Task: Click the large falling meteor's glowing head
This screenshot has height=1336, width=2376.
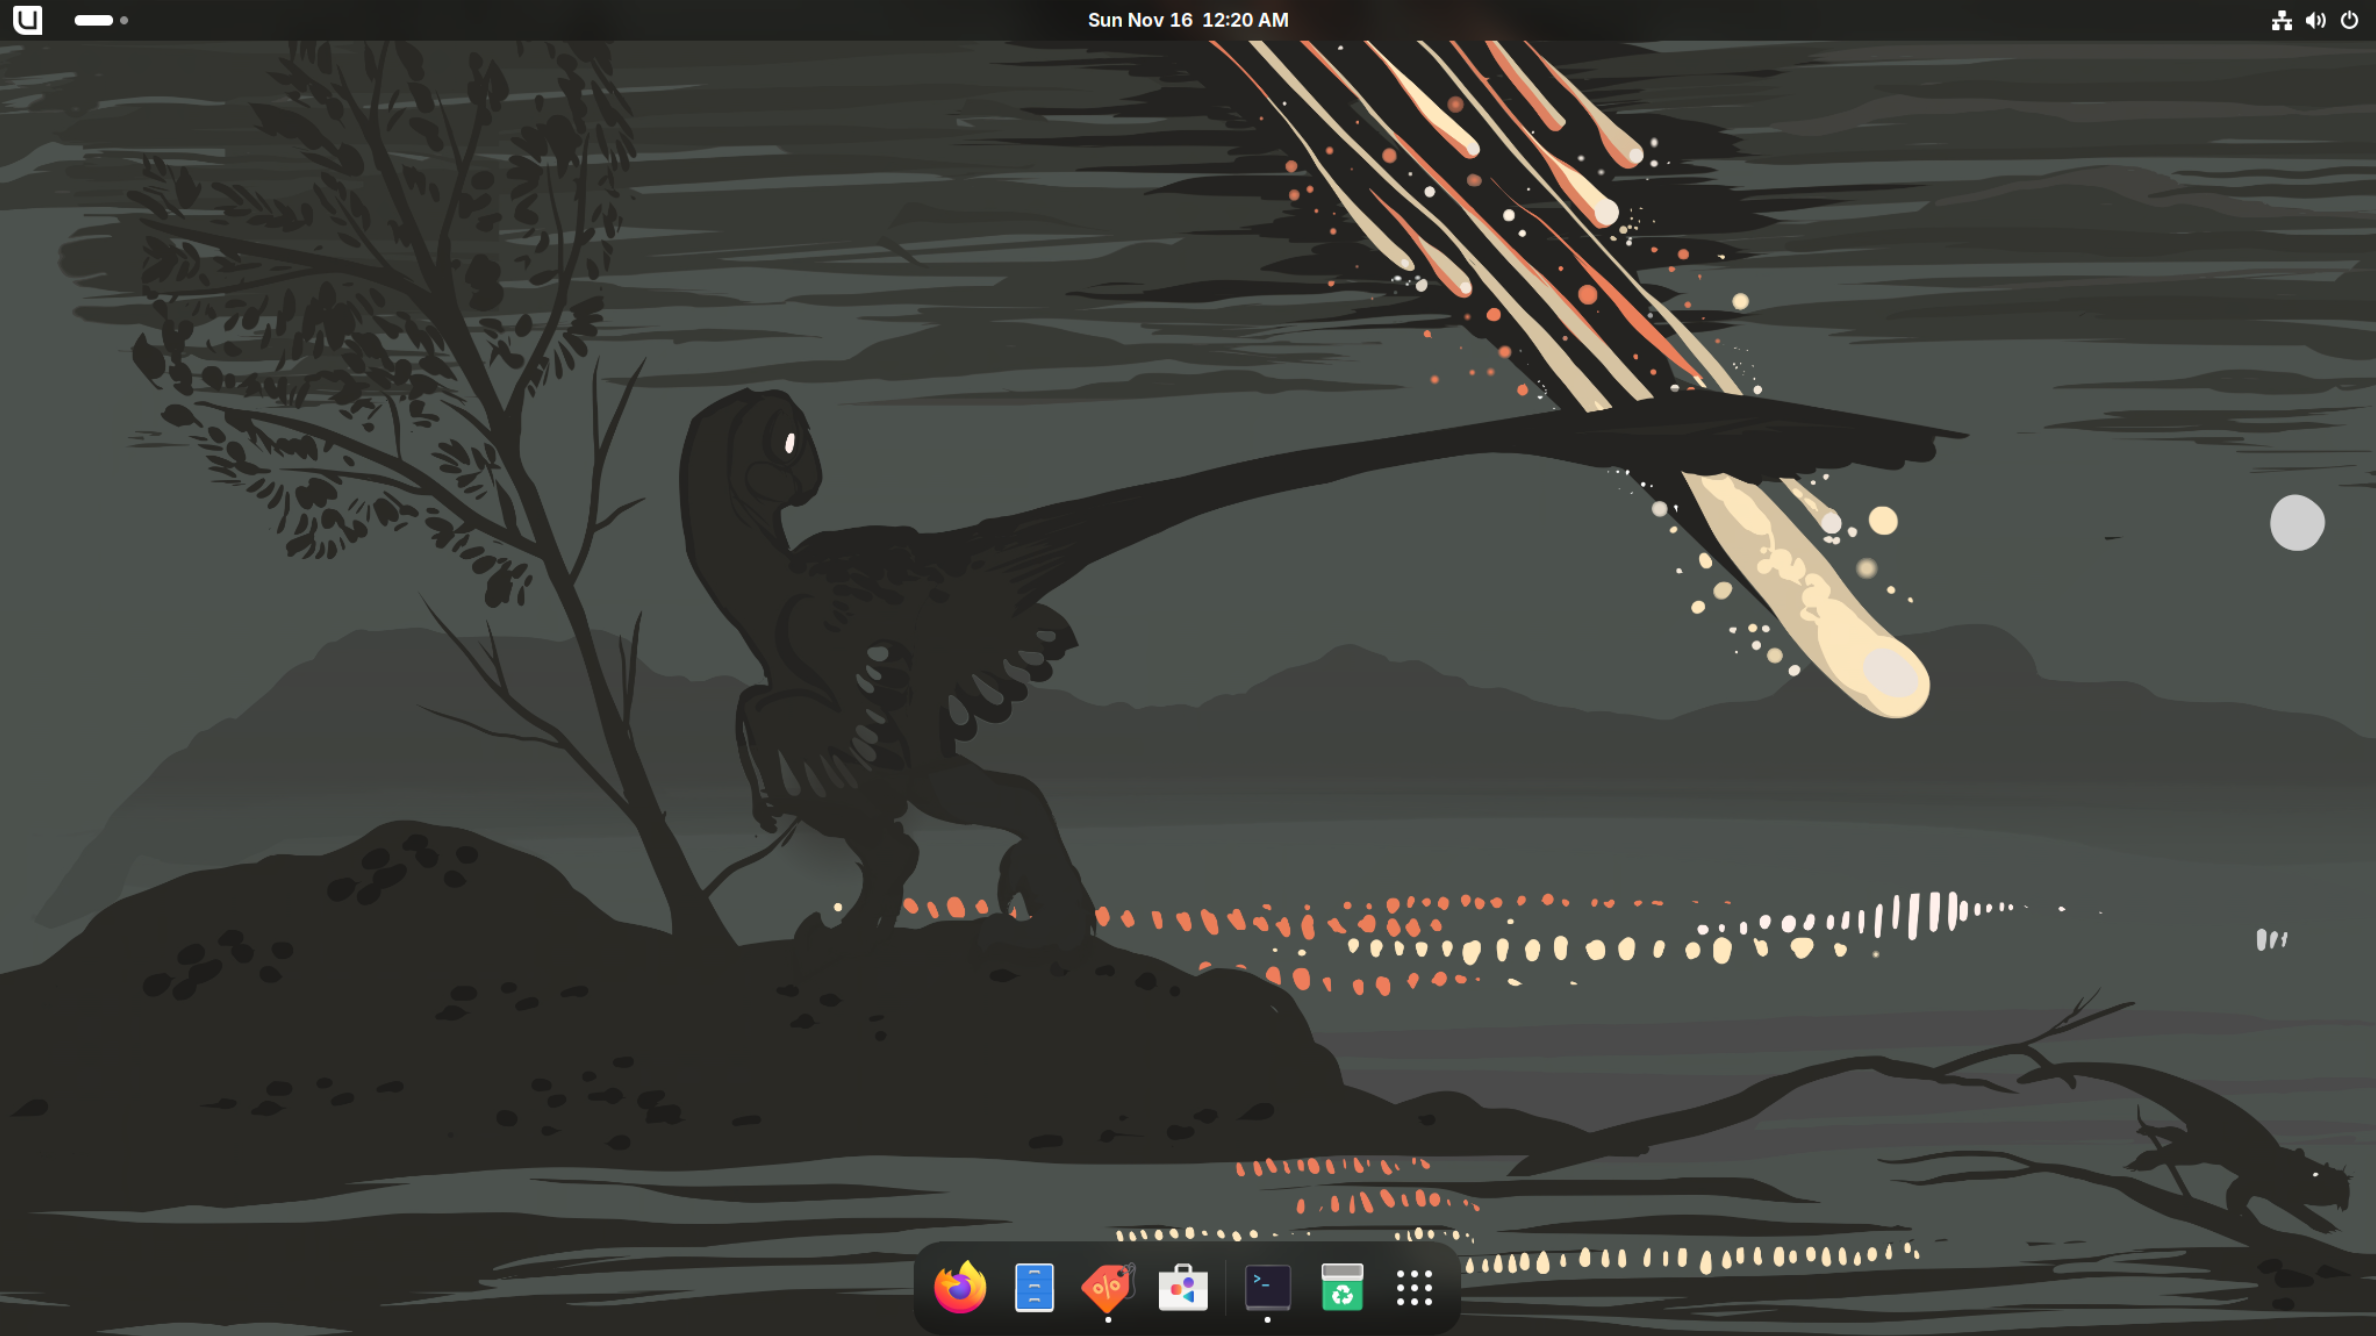Action: coord(1890,675)
